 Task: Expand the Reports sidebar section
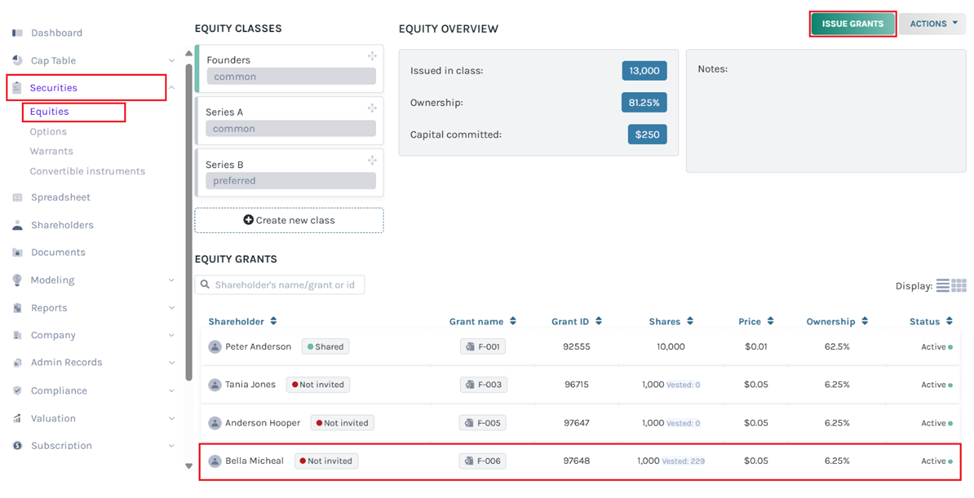click(172, 308)
